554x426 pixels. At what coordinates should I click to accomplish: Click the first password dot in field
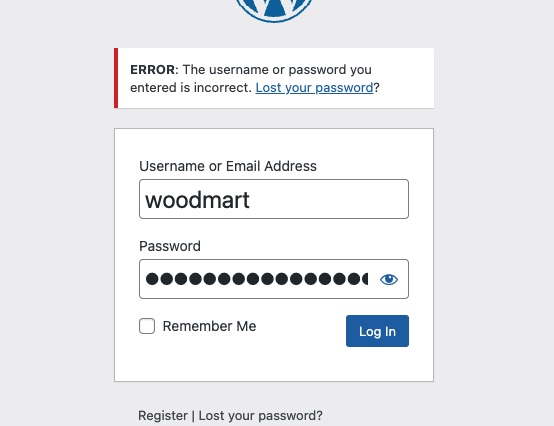[x=152, y=279]
